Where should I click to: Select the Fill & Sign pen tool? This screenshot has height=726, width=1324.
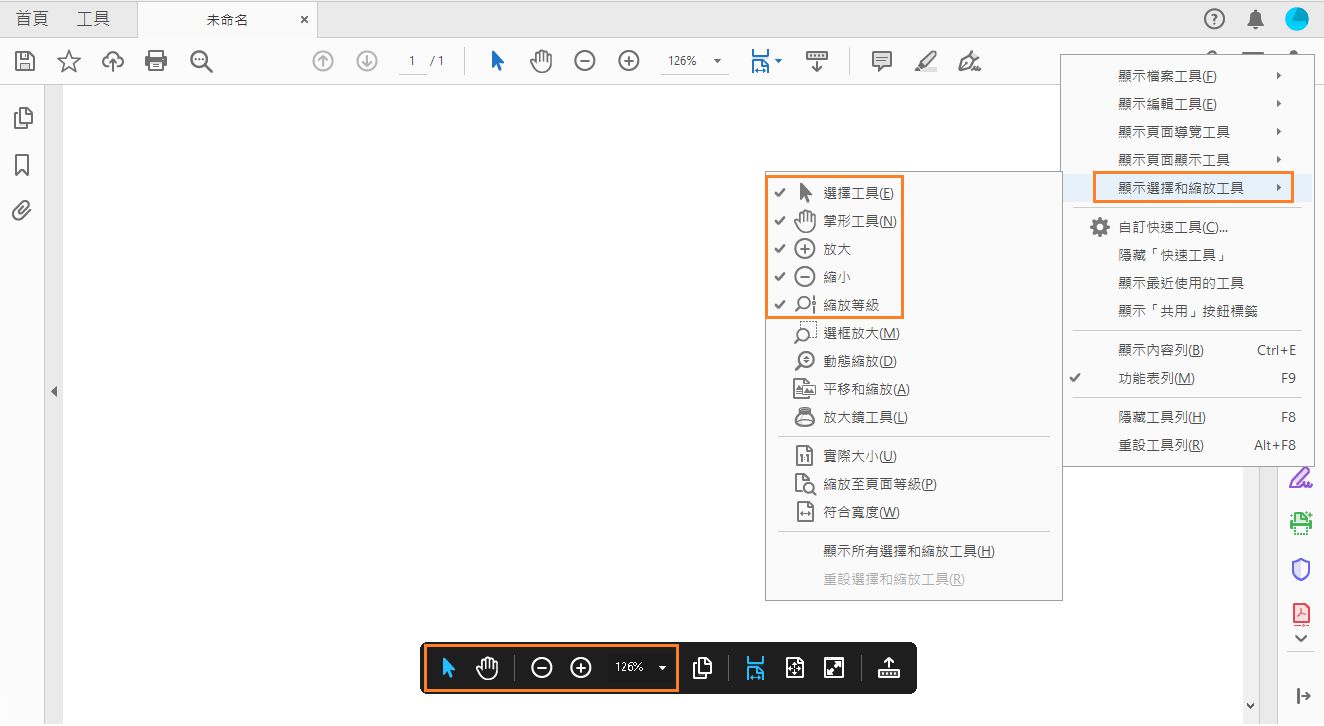point(968,61)
